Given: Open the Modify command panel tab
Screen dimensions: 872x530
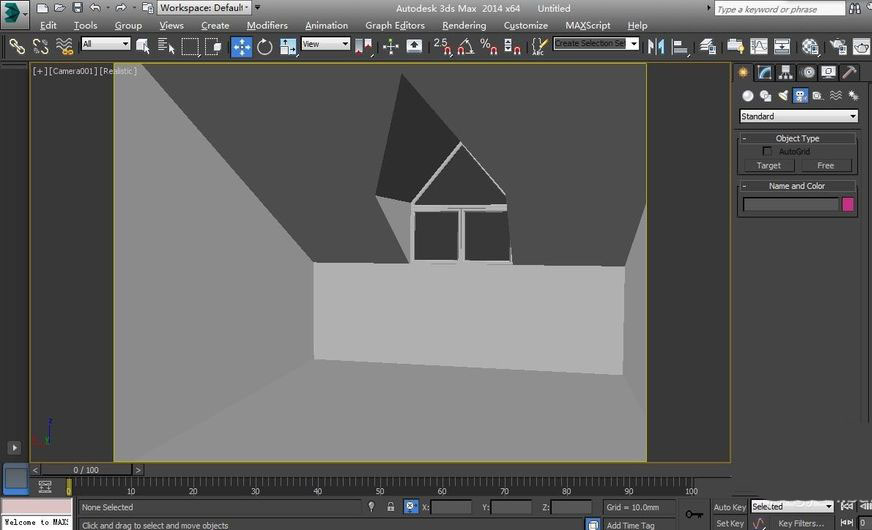Looking at the screenshot, I should 765,72.
